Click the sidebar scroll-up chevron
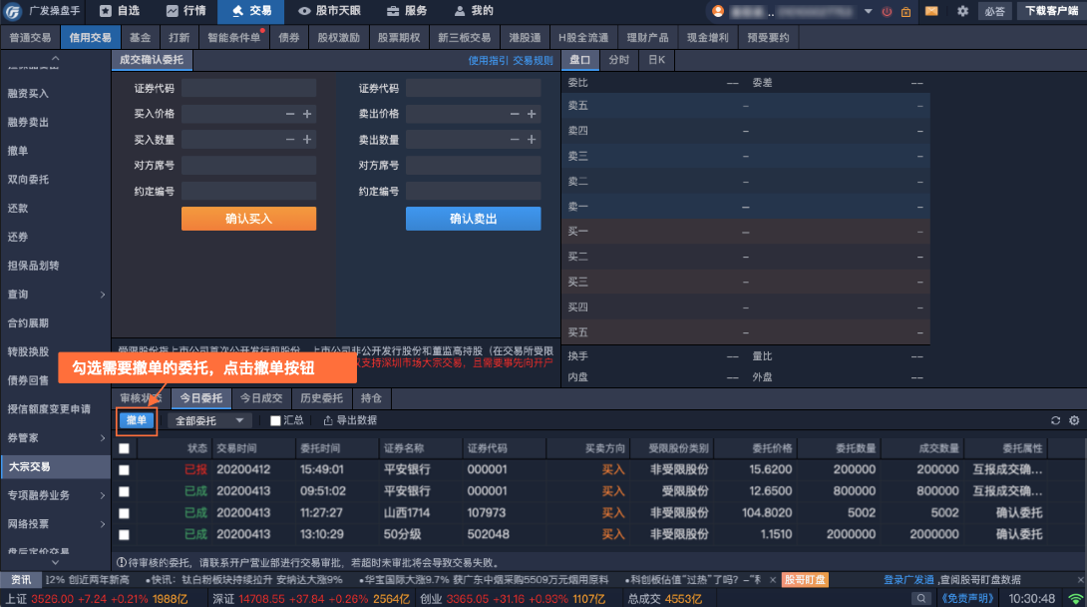Image resolution: width=1087 pixels, height=608 pixels. (x=55, y=59)
